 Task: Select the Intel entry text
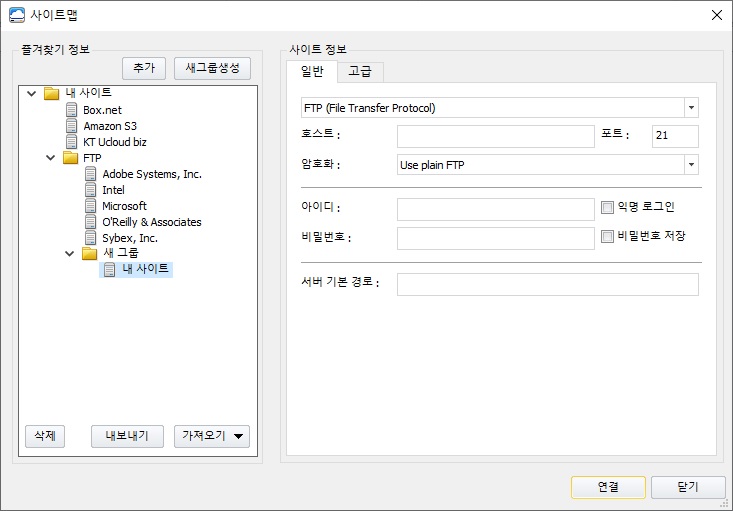click(x=113, y=190)
